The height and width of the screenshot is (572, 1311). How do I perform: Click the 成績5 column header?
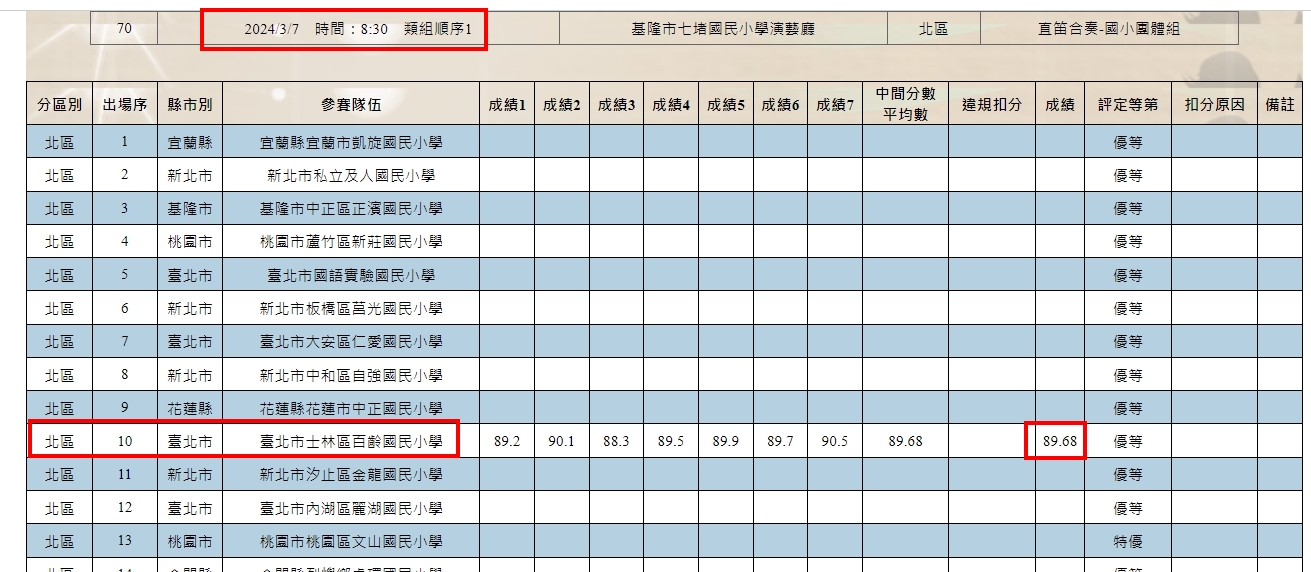tap(725, 104)
